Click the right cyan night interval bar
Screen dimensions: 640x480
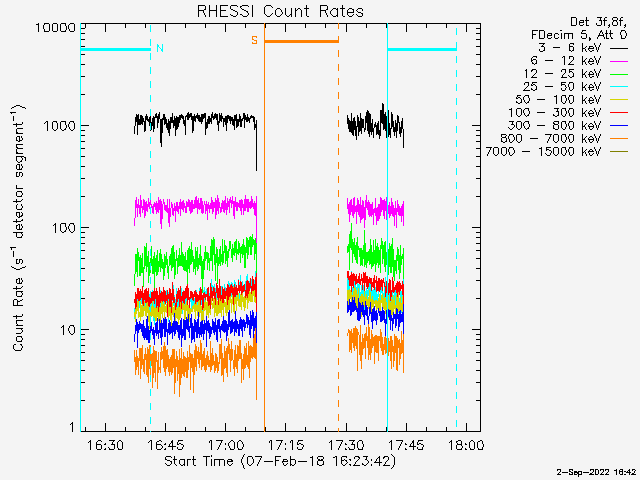coord(422,49)
